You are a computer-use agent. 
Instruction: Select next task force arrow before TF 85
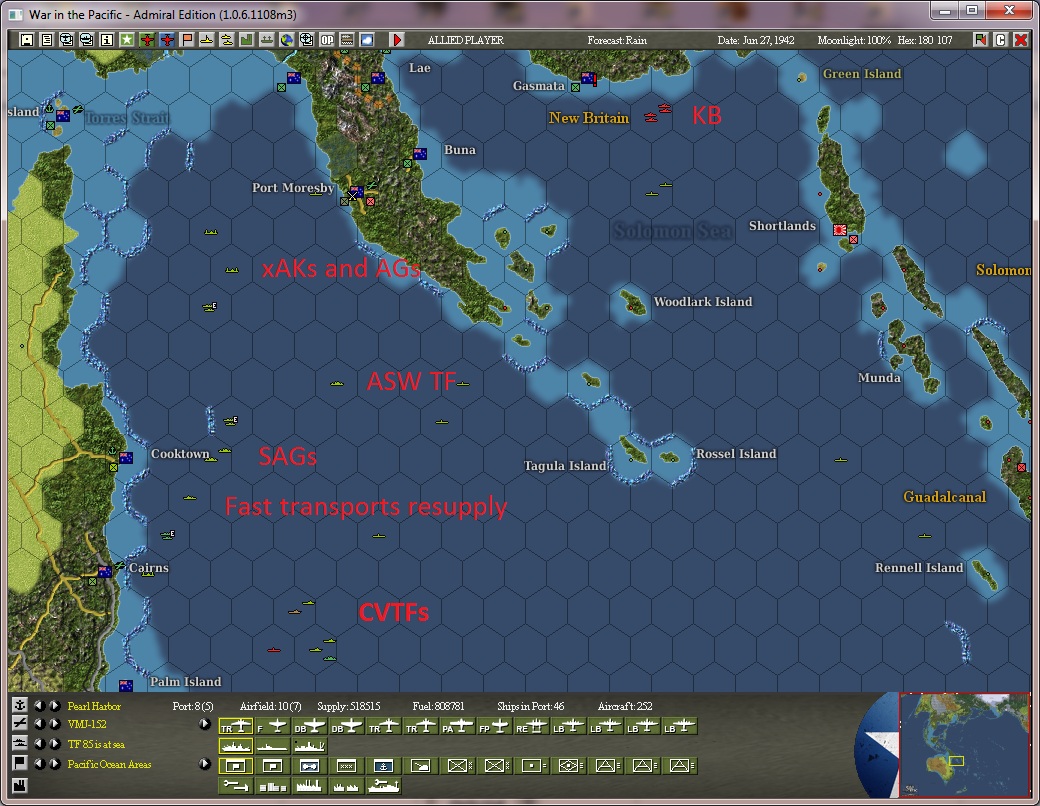tap(54, 744)
